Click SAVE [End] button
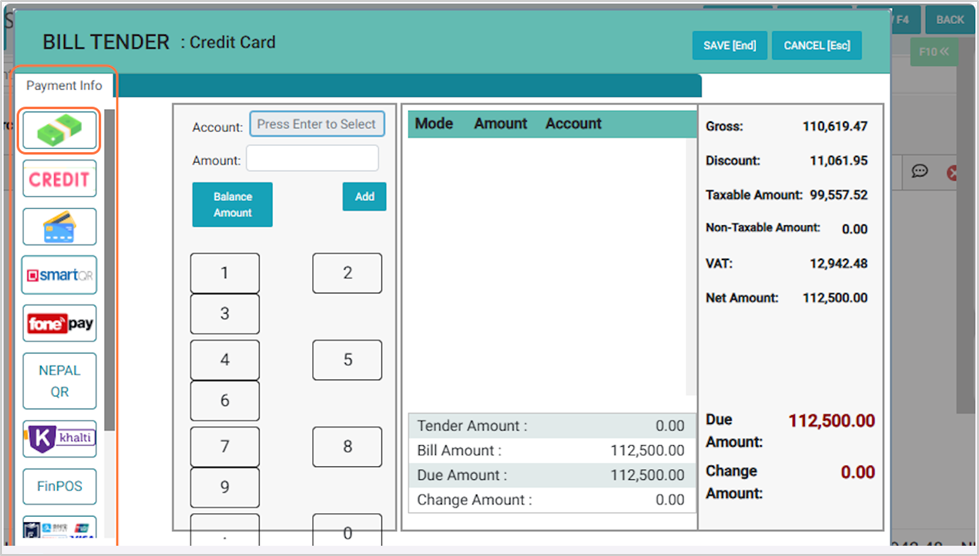979x556 pixels. pos(729,46)
